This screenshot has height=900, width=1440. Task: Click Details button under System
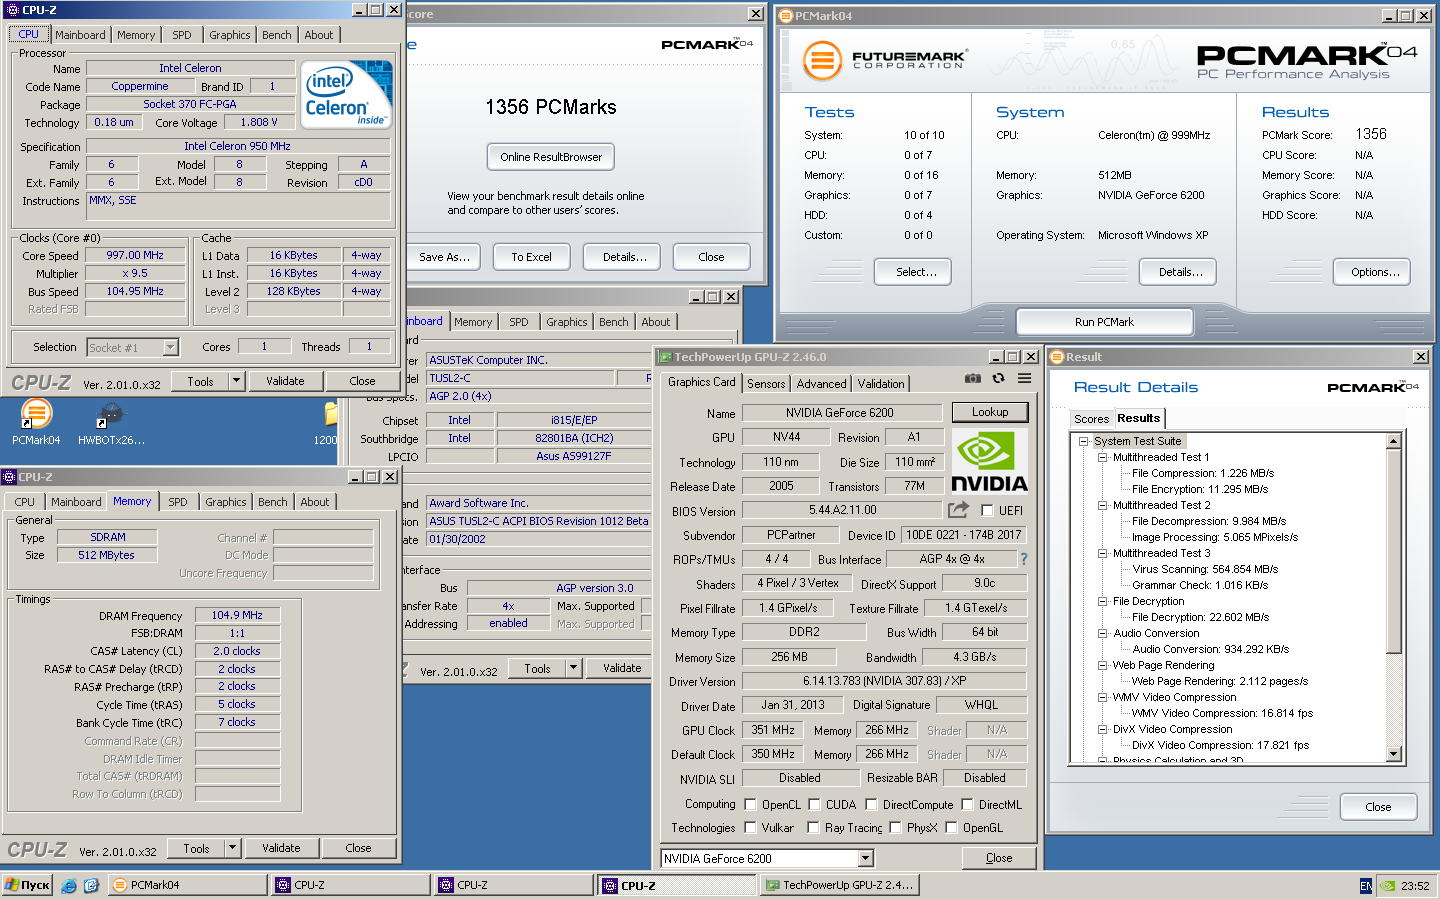tap(1178, 272)
